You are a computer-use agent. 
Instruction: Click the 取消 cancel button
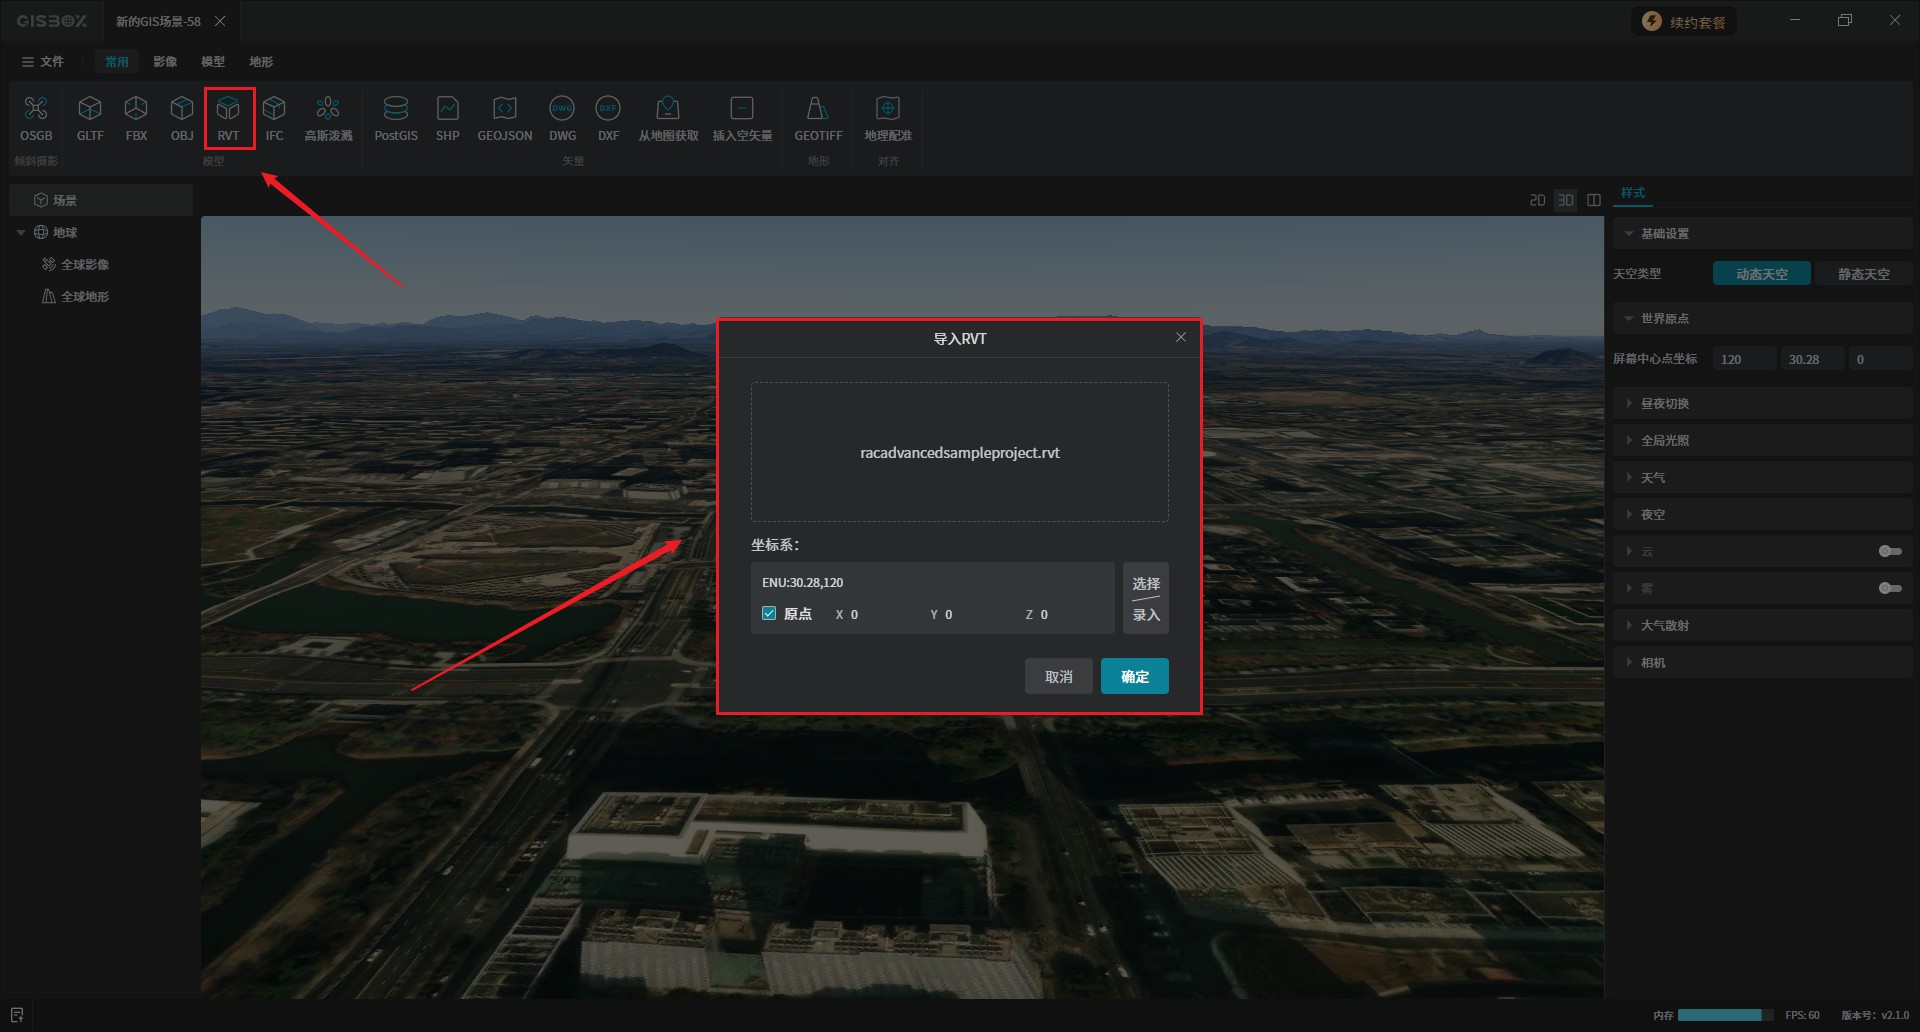1058,676
